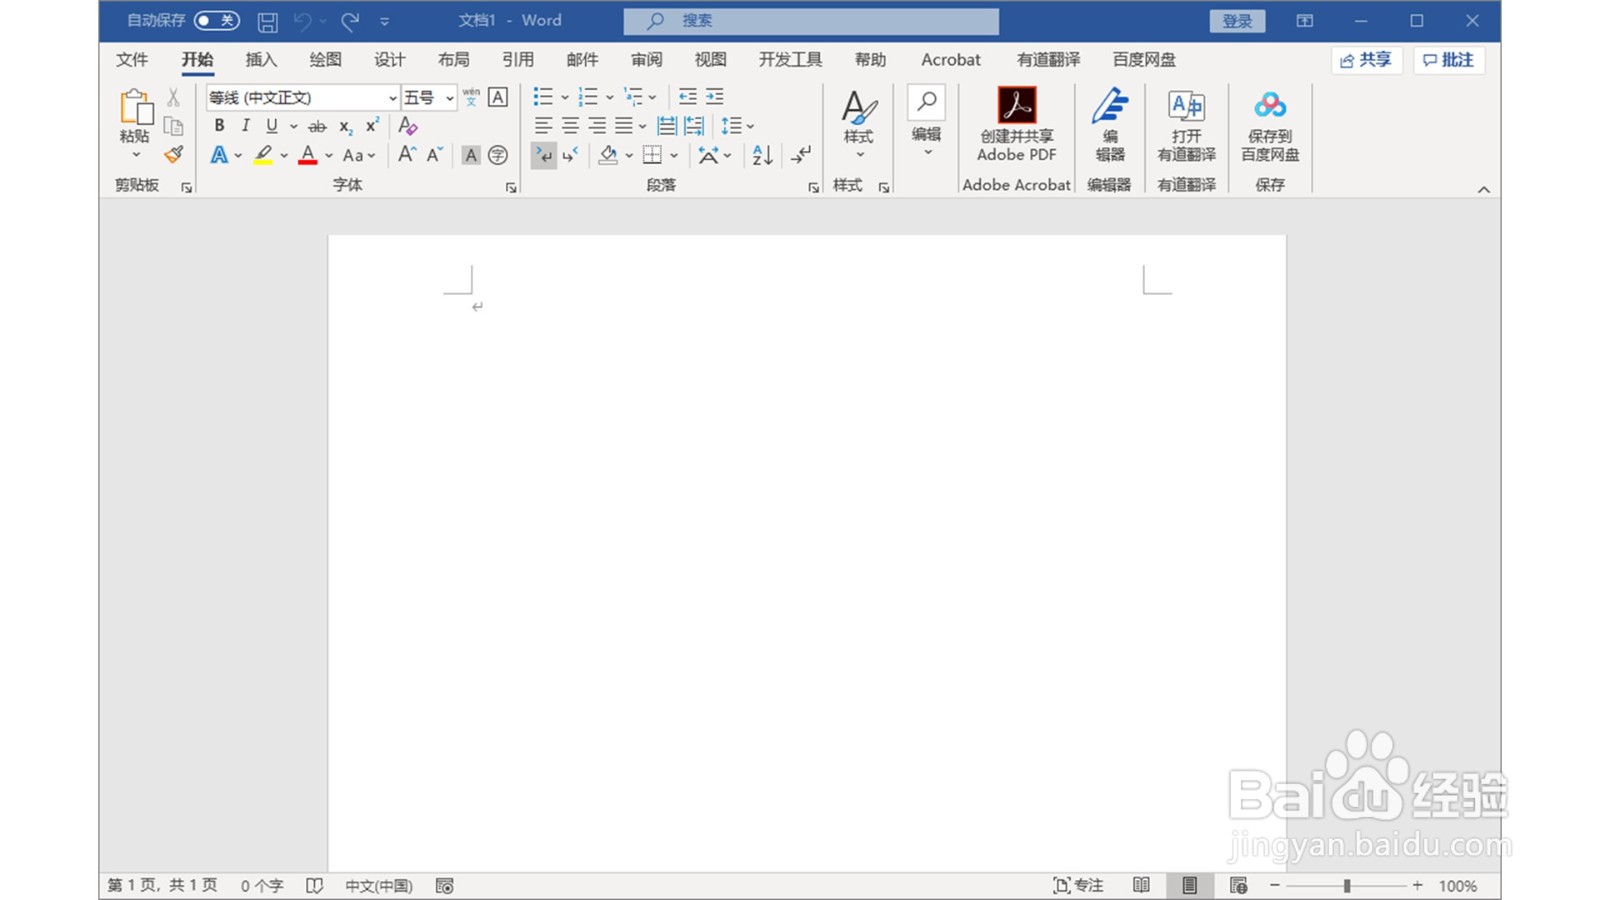Click the Sort A-Z icon
This screenshot has height=900, width=1600.
pyautogui.click(x=762, y=155)
